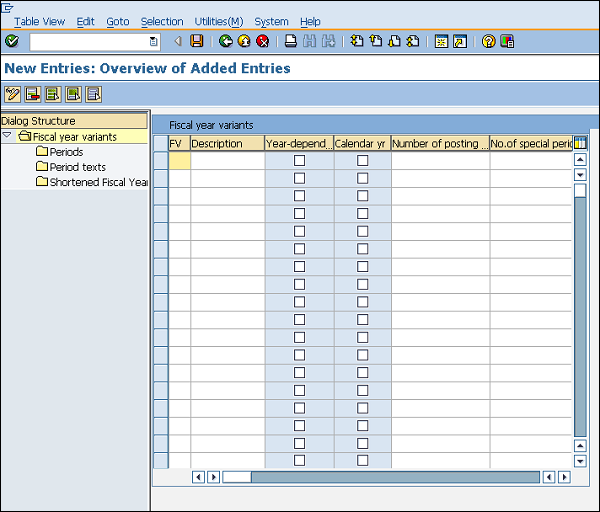
Task: Click the Description column header
Action: click(227, 143)
